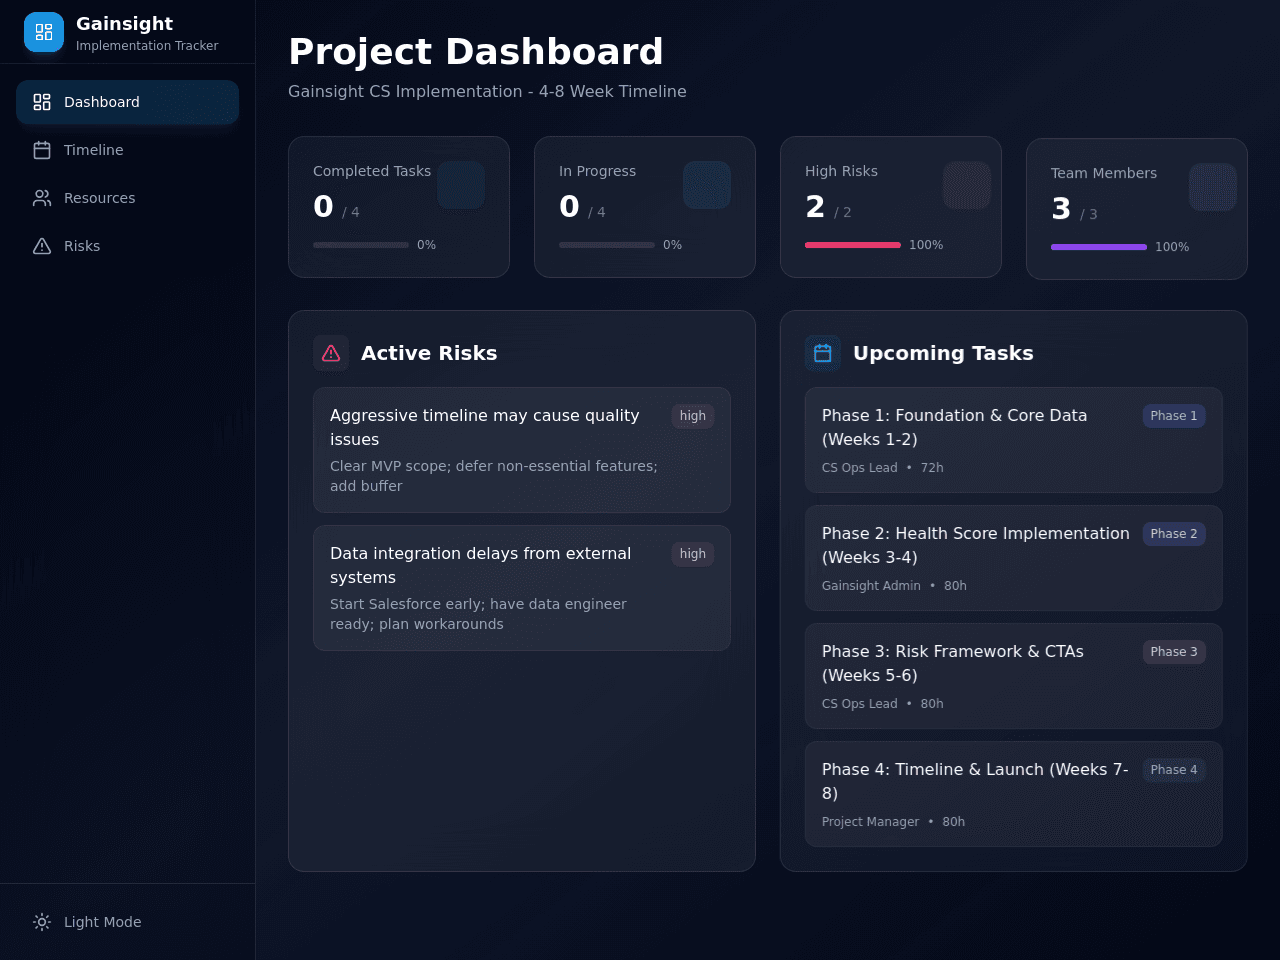Click the Phase 3 badge
Image resolution: width=1280 pixels, height=960 pixels.
coord(1174,652)
